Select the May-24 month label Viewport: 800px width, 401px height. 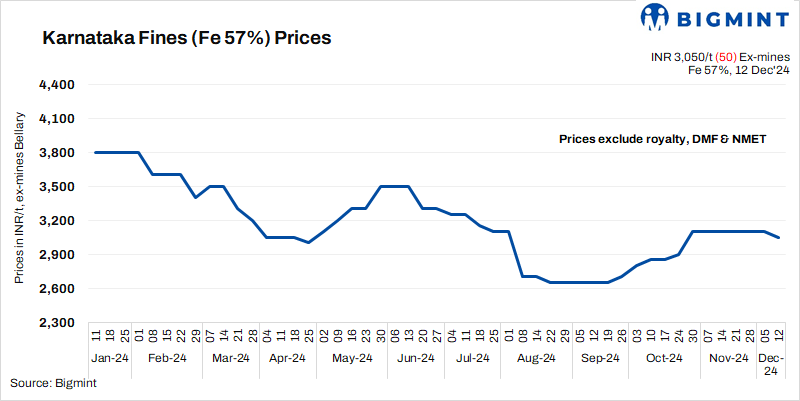[352, 358]
